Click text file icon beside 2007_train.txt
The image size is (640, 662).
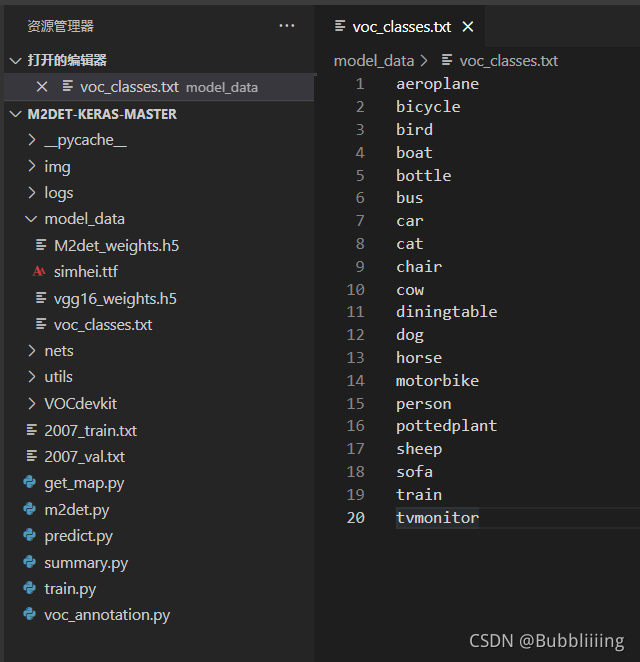(30, 431)
